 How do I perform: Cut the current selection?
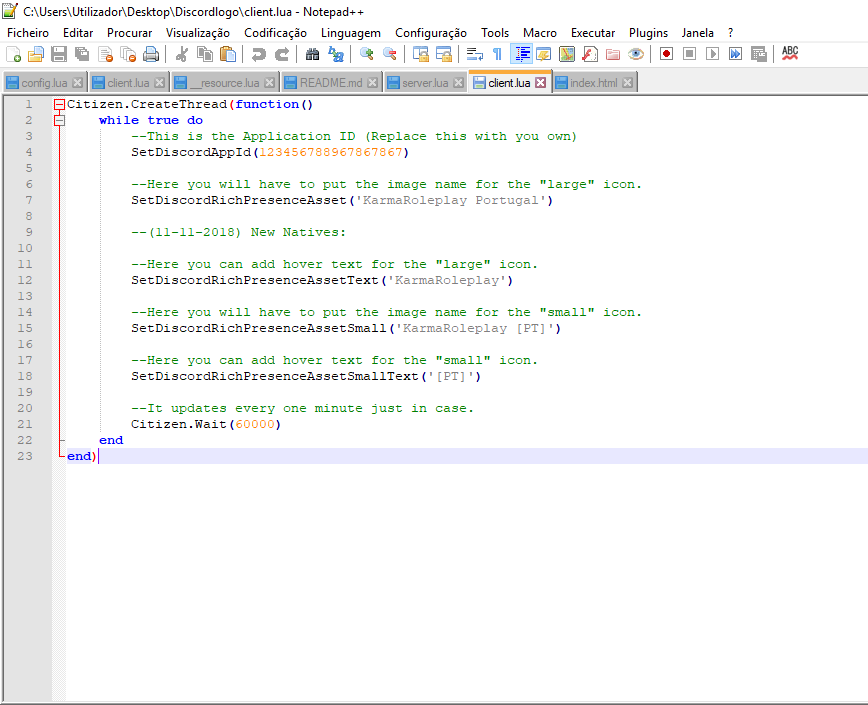[x=180, y=57]
